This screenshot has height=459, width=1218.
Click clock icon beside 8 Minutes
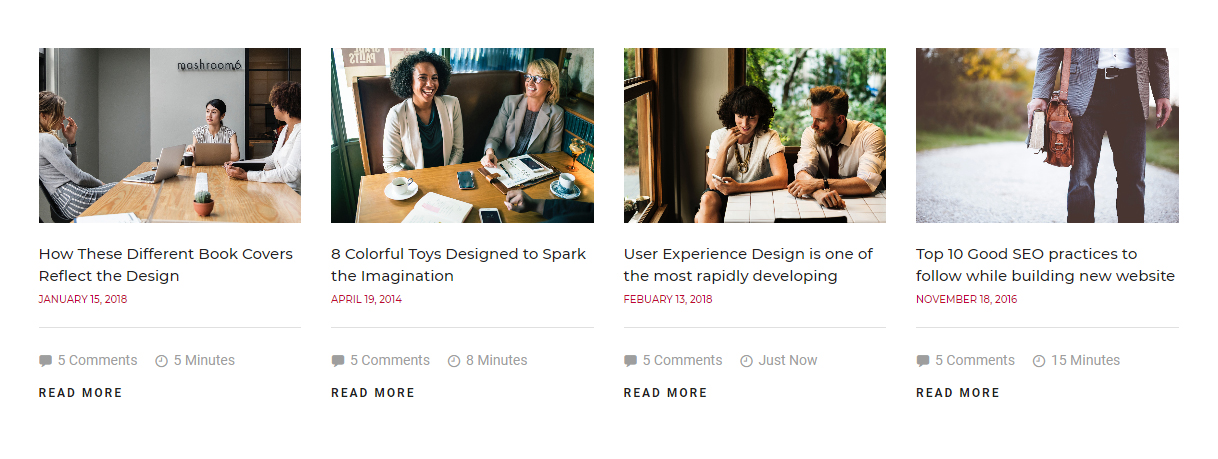tap(454, 361)
